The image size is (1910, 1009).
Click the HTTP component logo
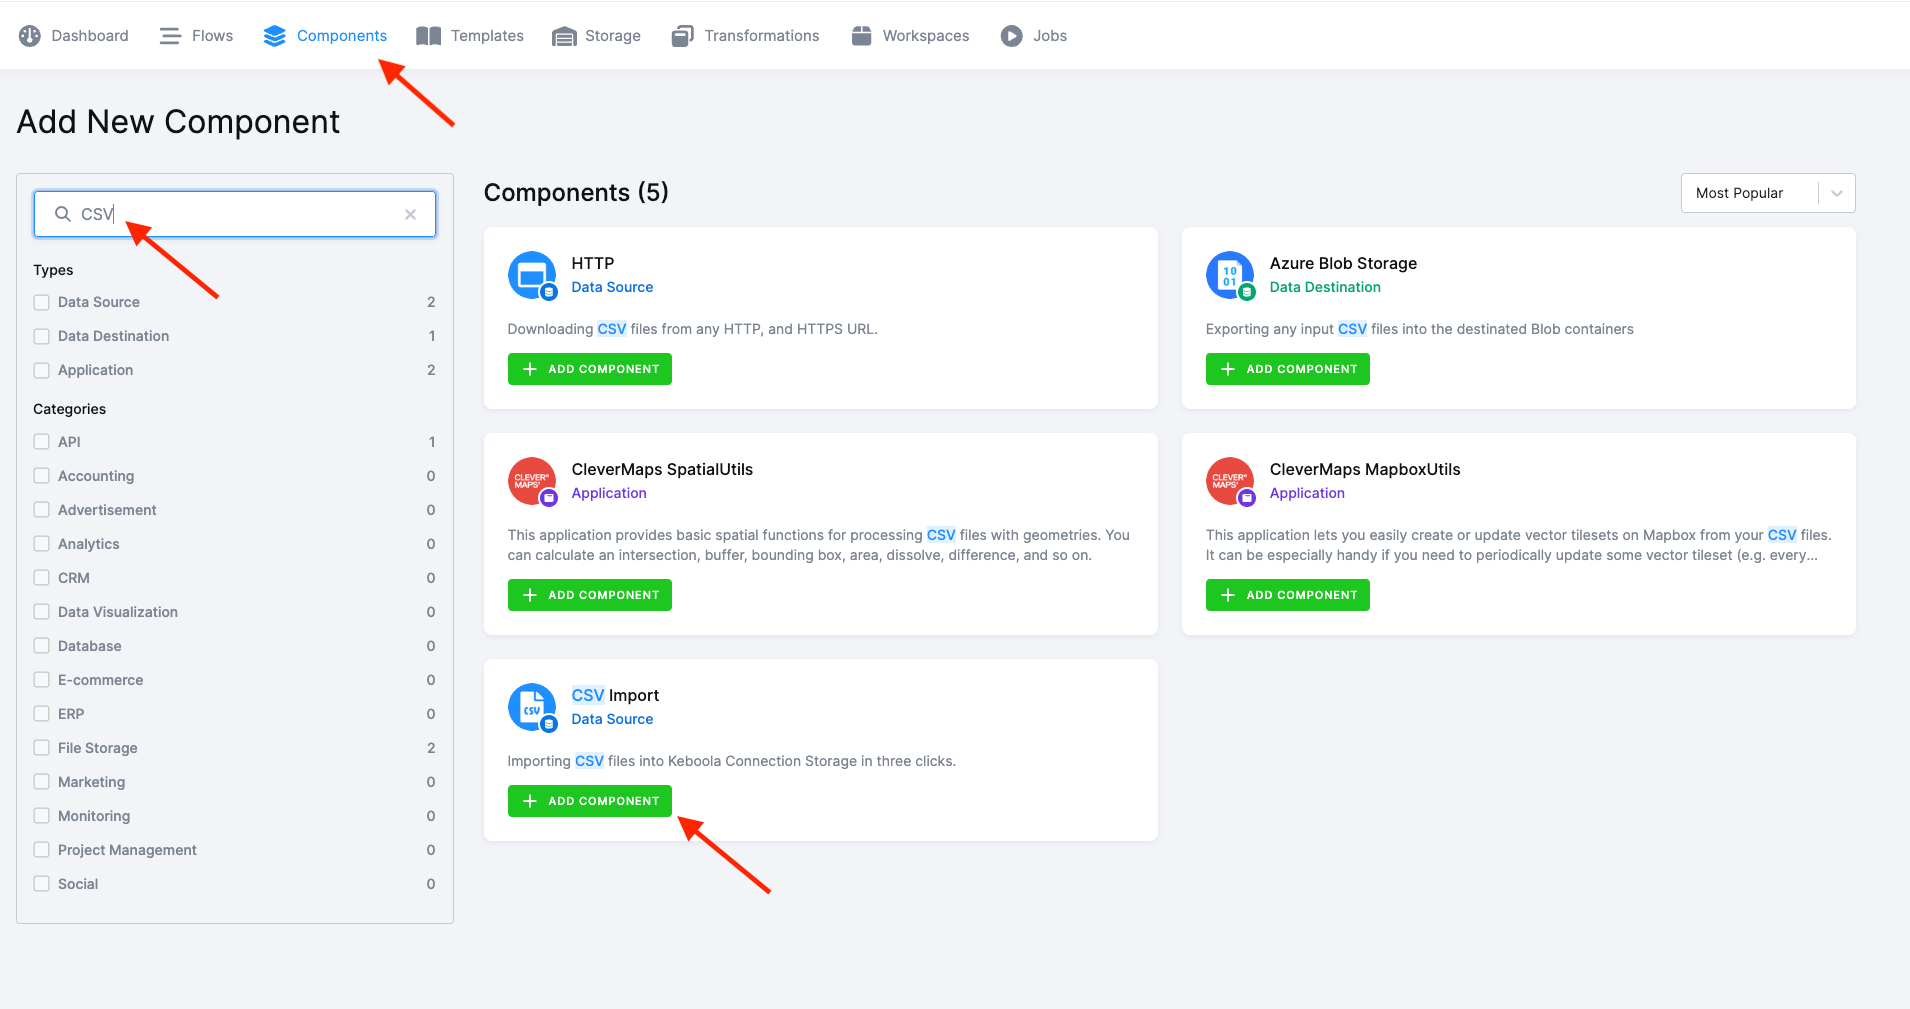pyautogui.click(x=532, y=275)
